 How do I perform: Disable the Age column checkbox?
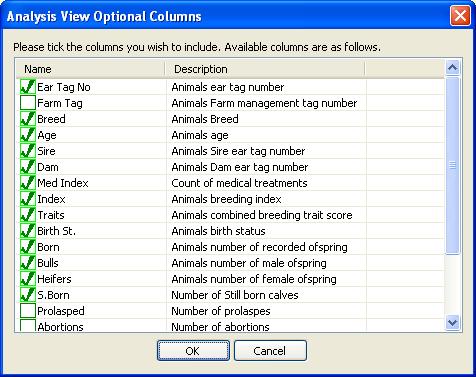coord(28,135)
